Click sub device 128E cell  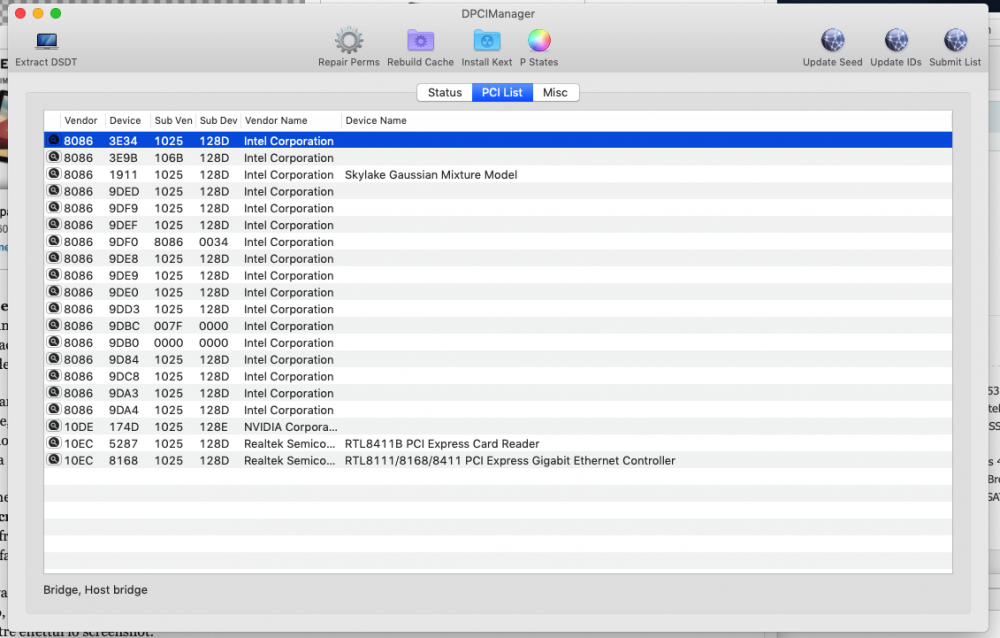[x=214, y=427]
